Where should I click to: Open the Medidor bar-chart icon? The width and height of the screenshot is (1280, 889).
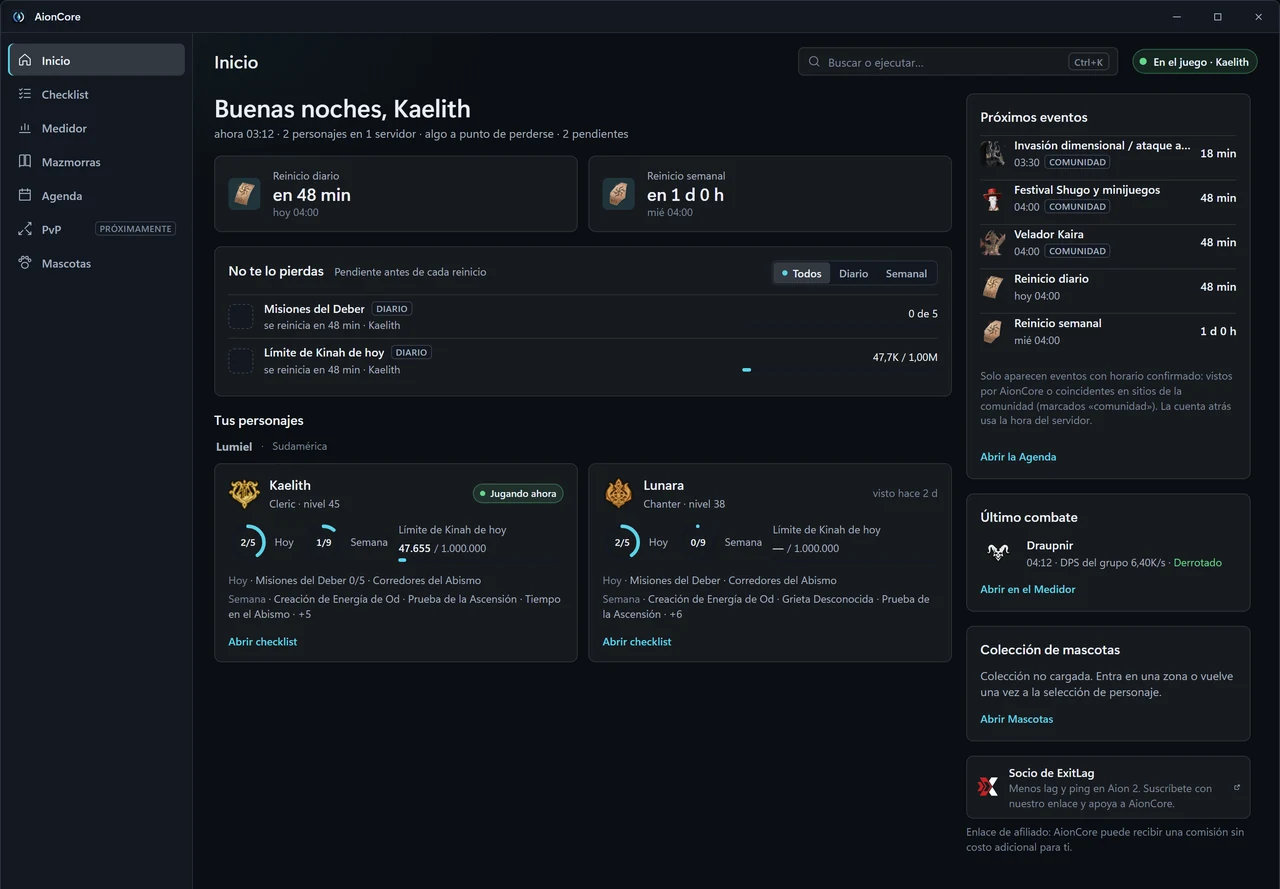25,128
